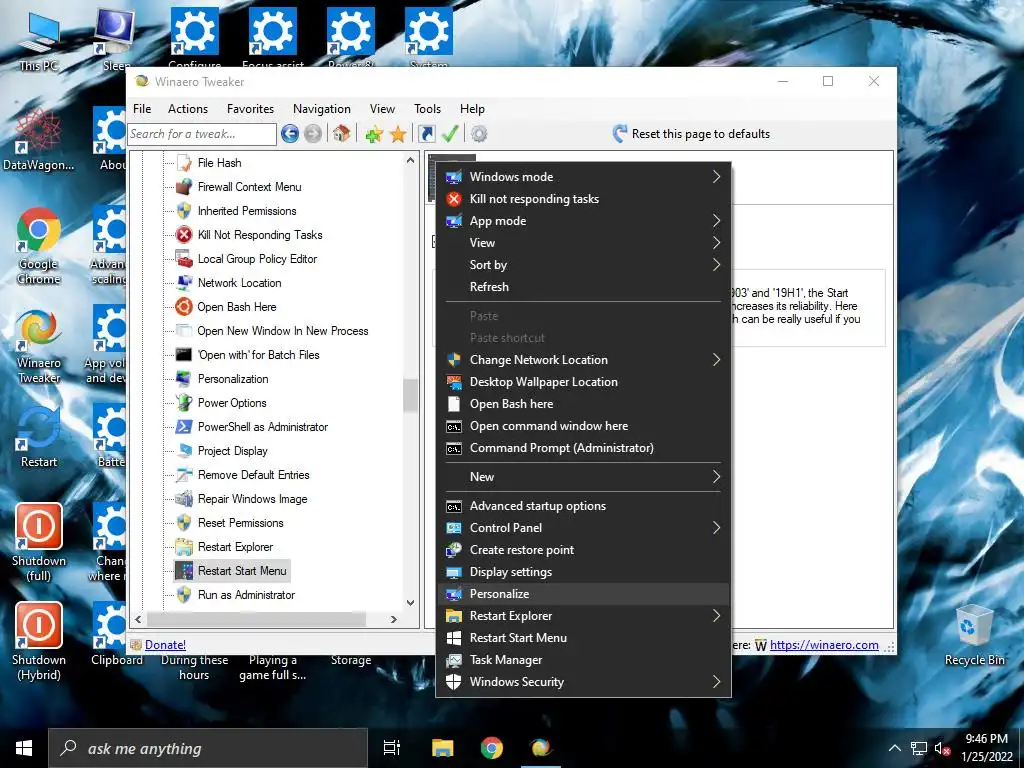Open the File menu
The width and height of the screenshot is (1024, 768).
point(142,109)
